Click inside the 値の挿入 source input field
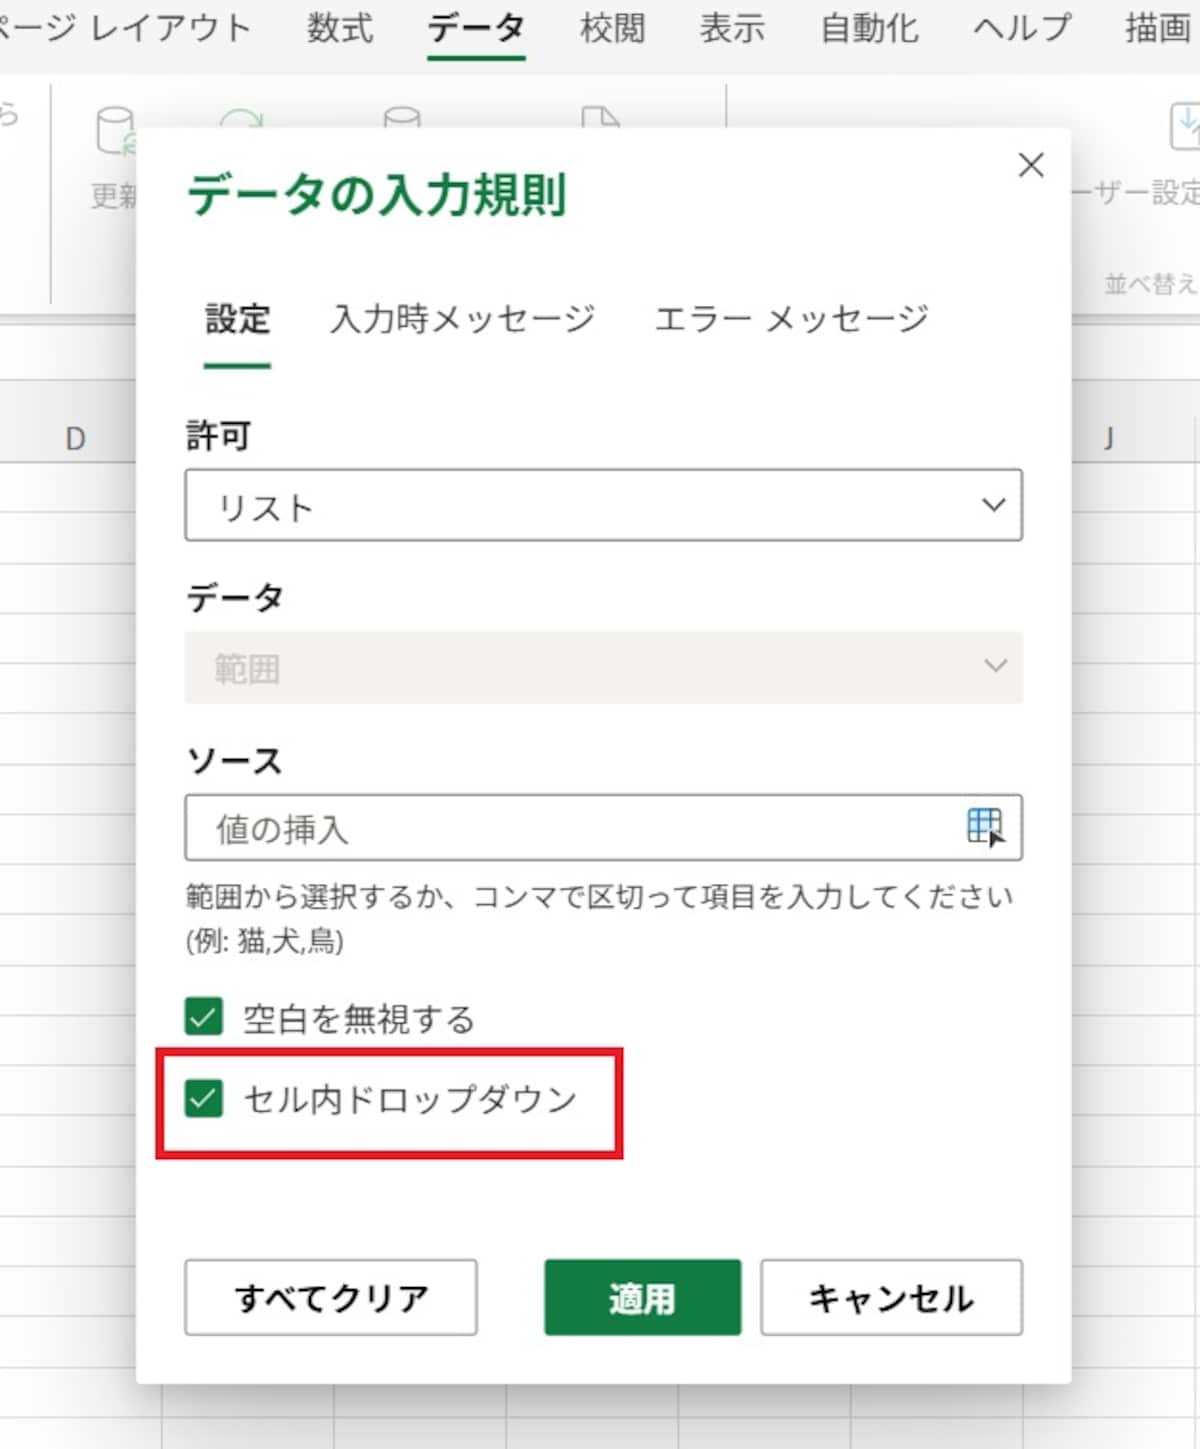 click(x=550, y=827)
